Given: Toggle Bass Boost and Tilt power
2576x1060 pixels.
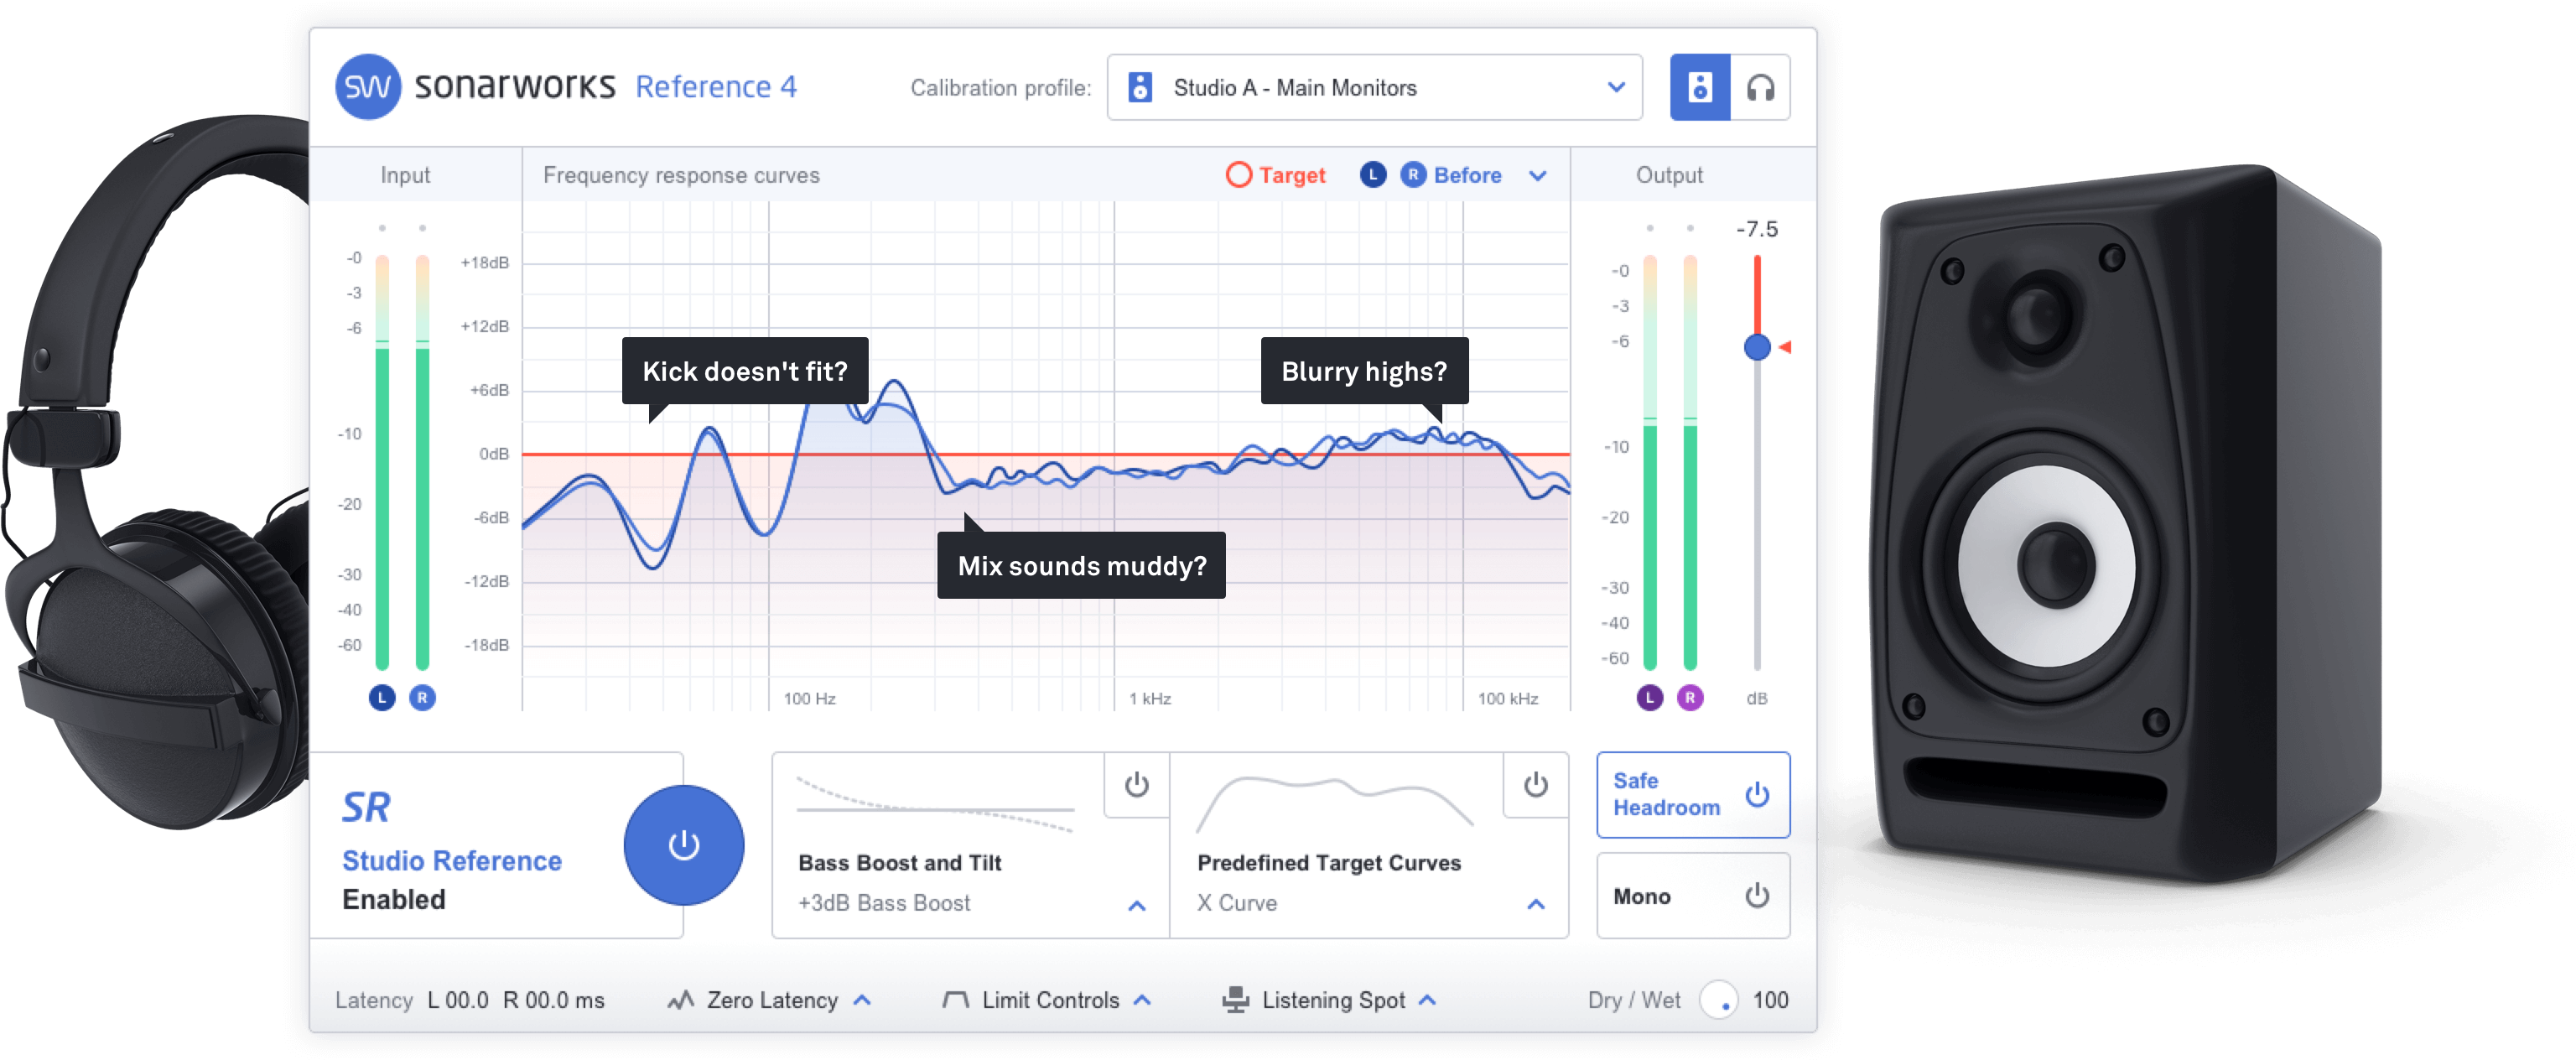Looking at the screenshot, I should click(1136, 785).
